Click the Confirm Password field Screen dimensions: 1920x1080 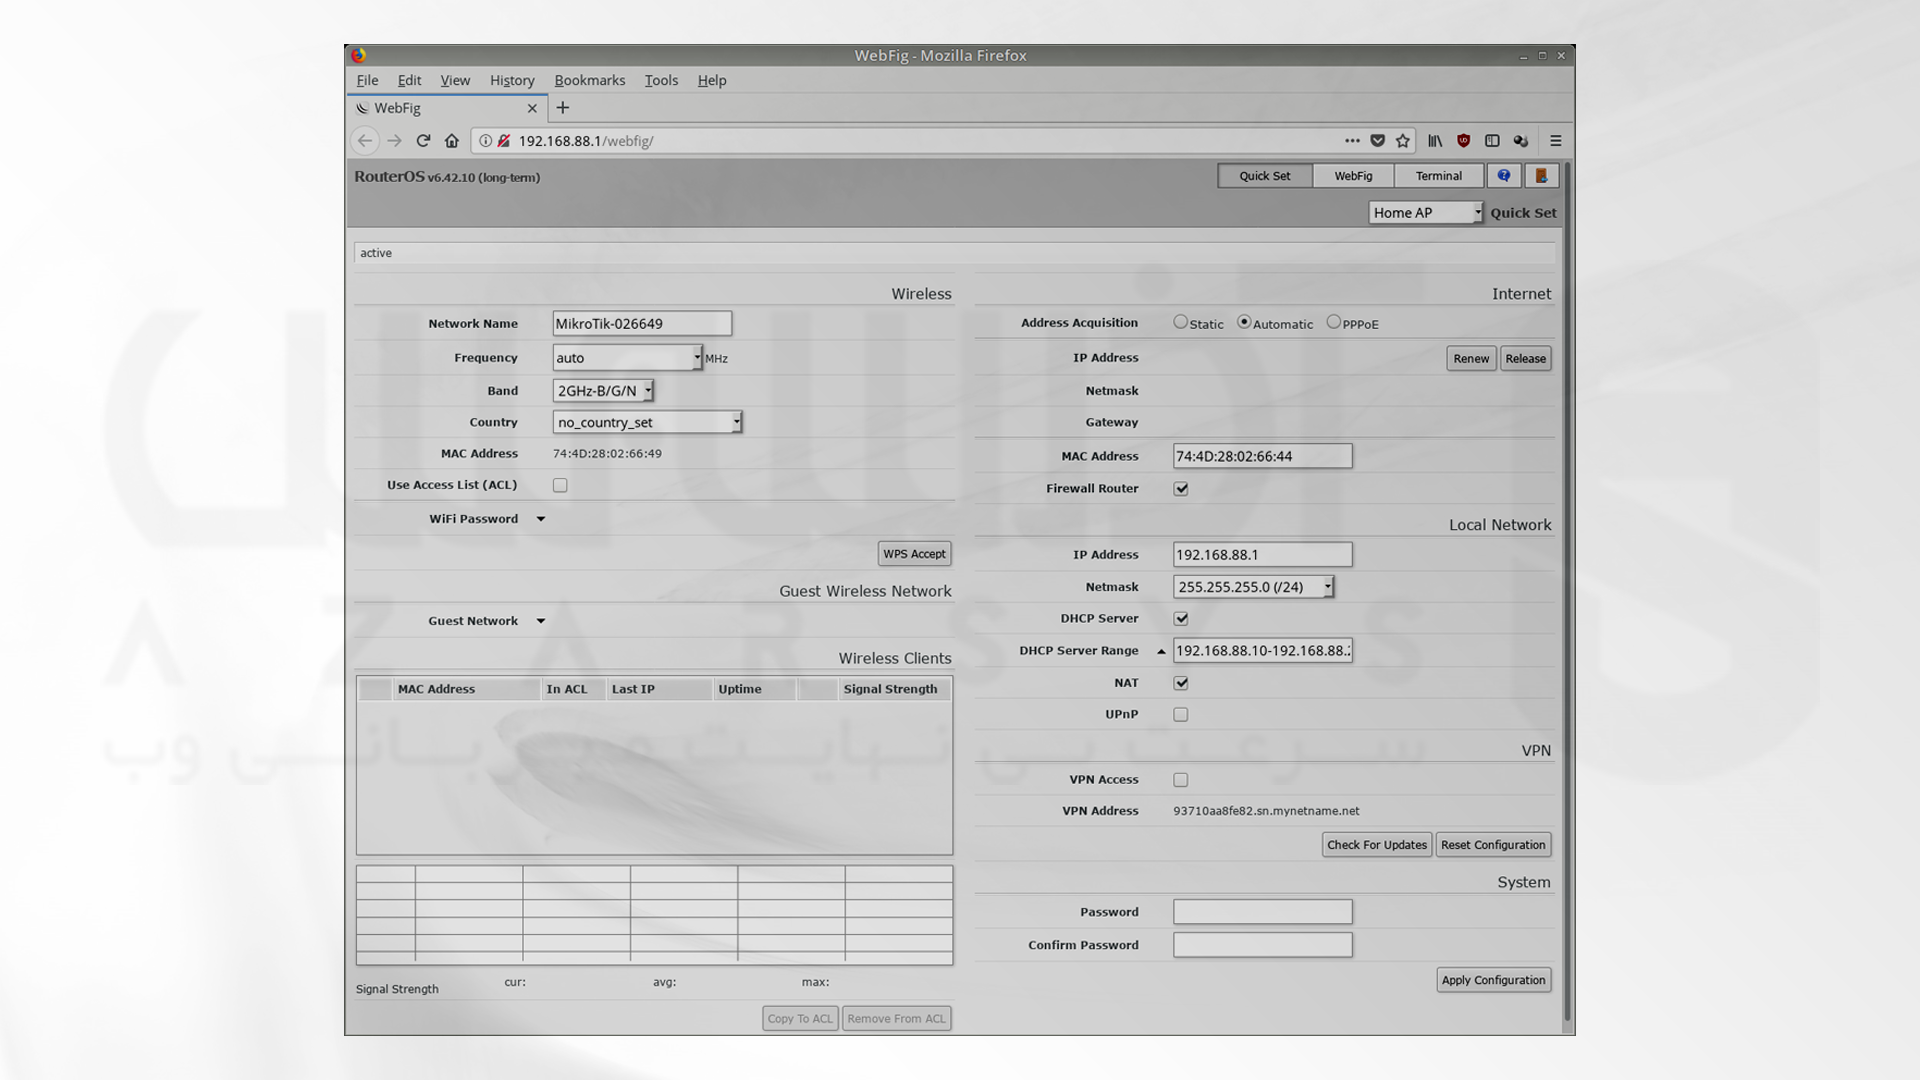1262,945
